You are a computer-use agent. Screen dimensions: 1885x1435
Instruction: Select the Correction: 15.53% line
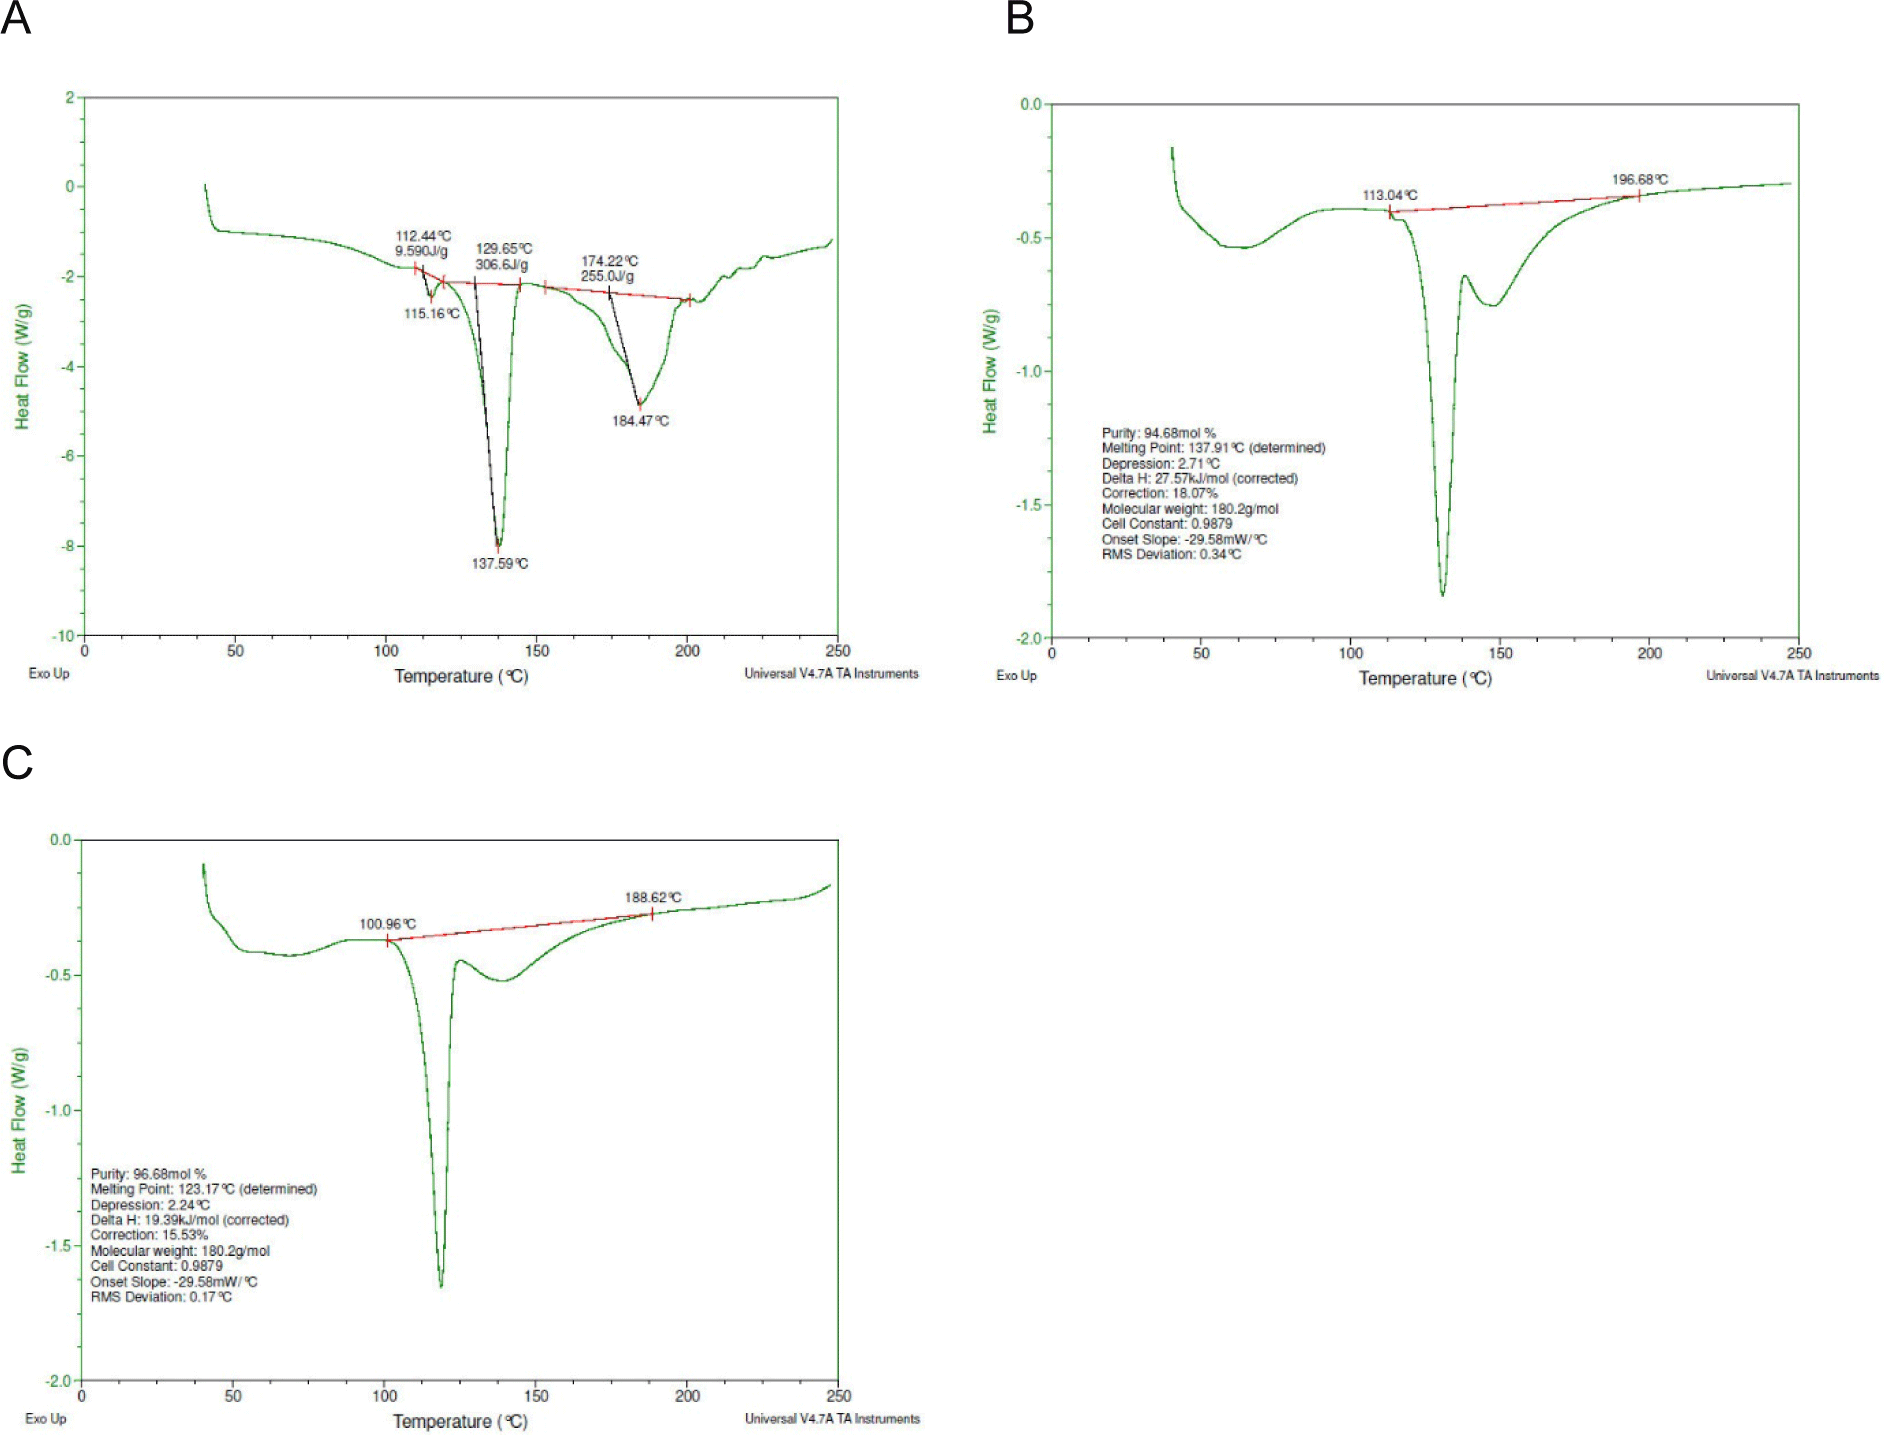149,1235
